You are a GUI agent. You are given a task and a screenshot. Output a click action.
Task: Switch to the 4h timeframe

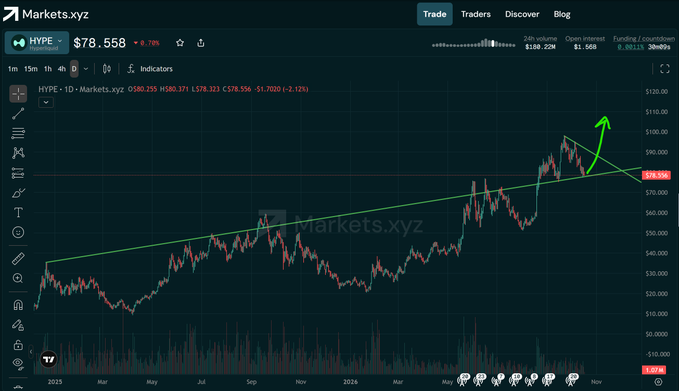62,69
